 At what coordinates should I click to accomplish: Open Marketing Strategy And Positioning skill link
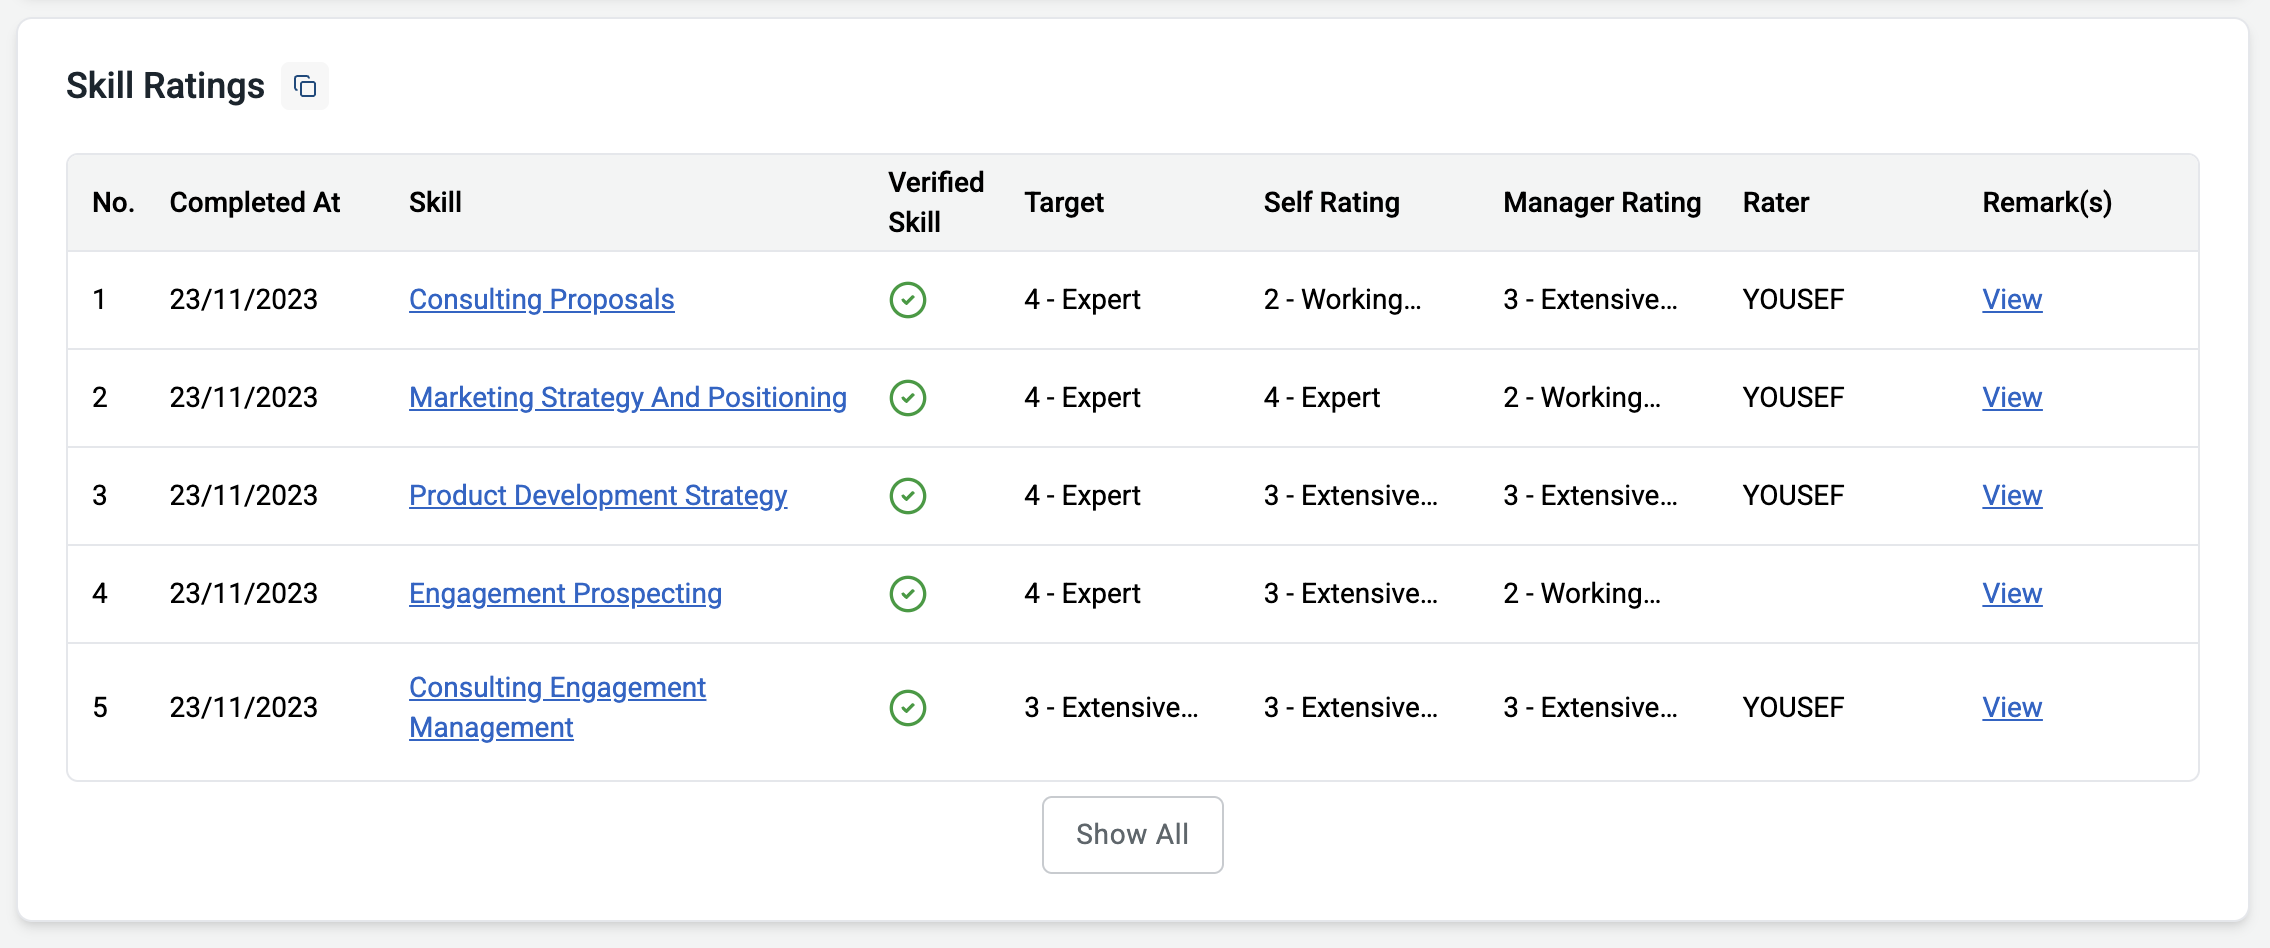[x=627, y=398]
